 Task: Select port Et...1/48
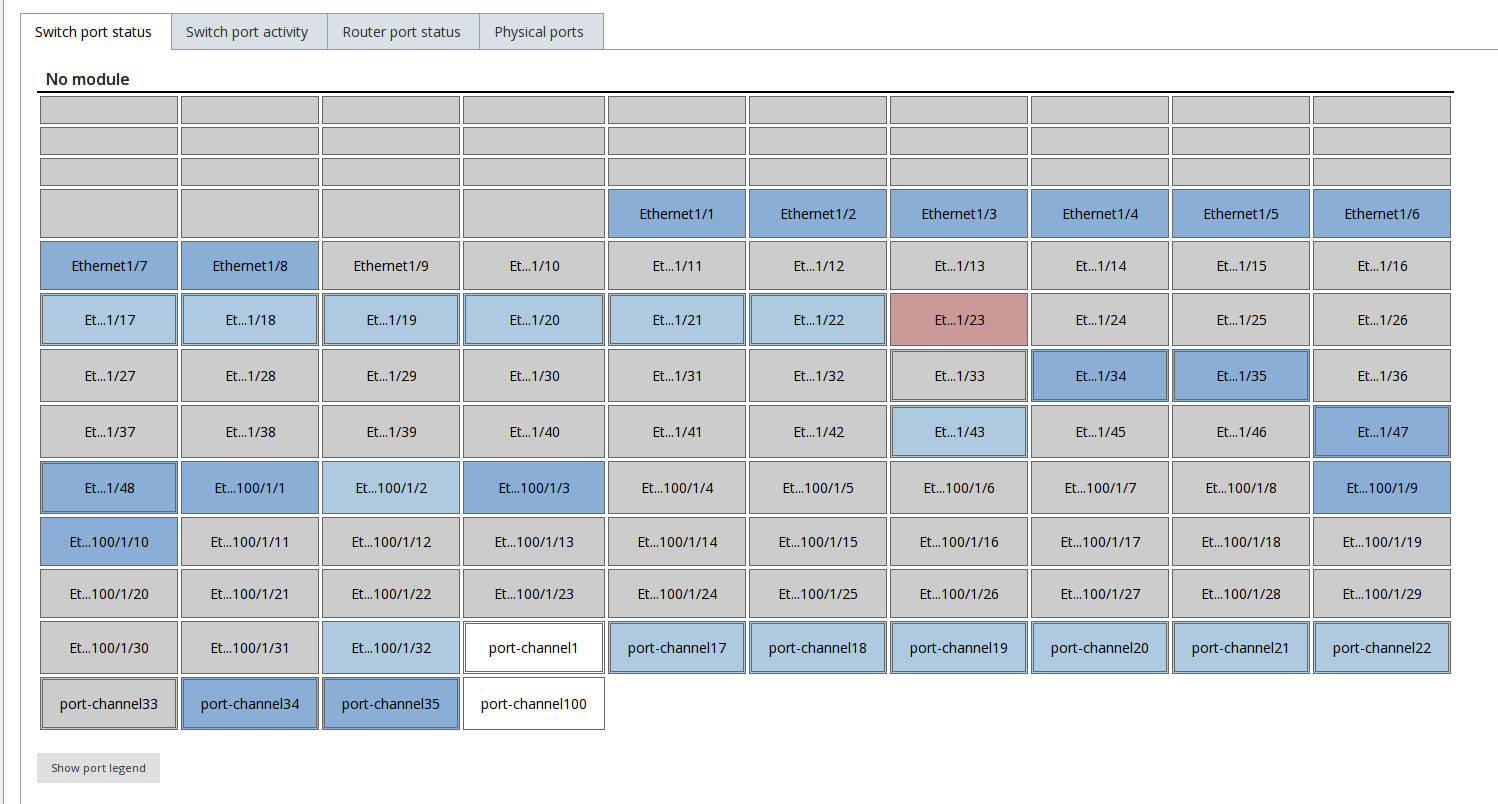(109, 488)
